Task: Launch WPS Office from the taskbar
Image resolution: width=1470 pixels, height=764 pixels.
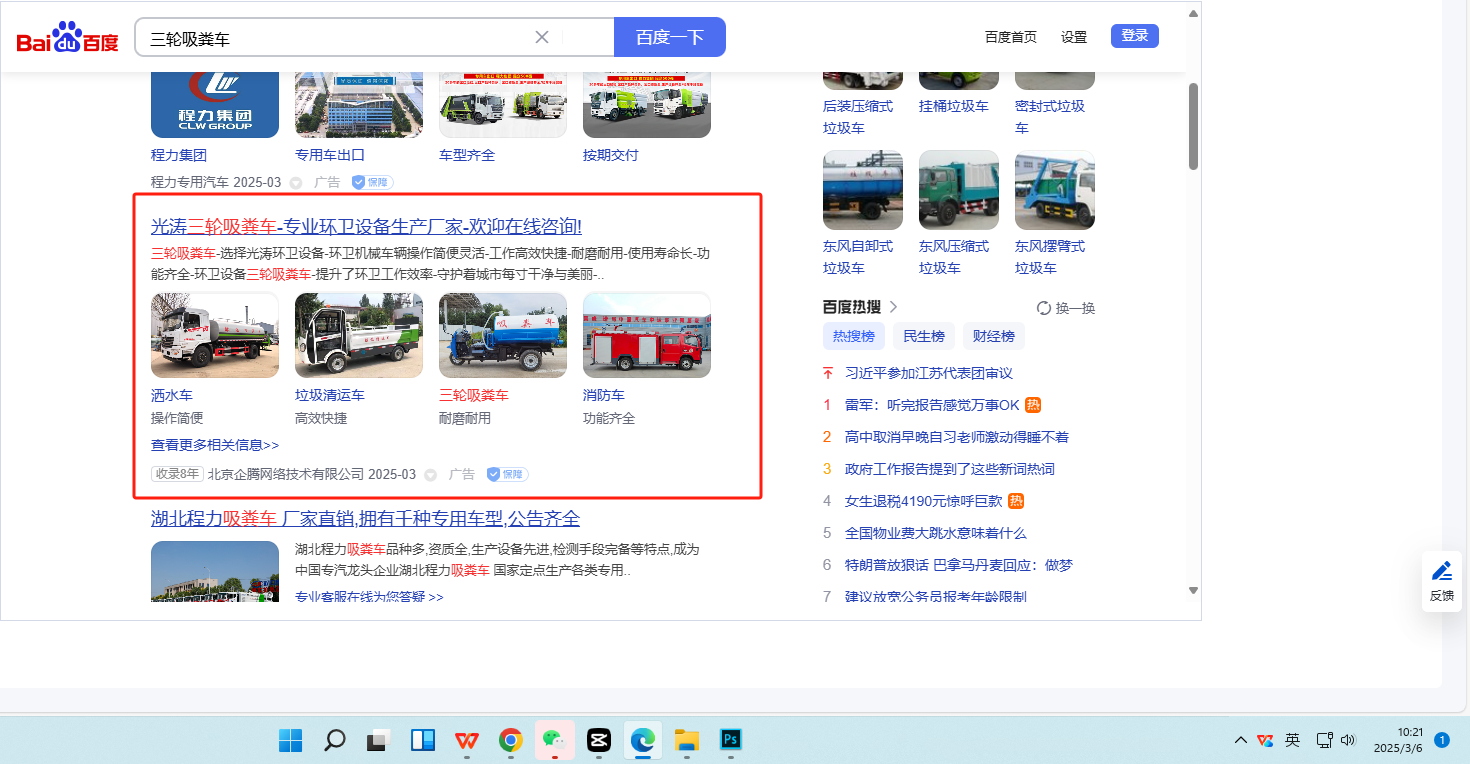Action: [x=466, y=740]
